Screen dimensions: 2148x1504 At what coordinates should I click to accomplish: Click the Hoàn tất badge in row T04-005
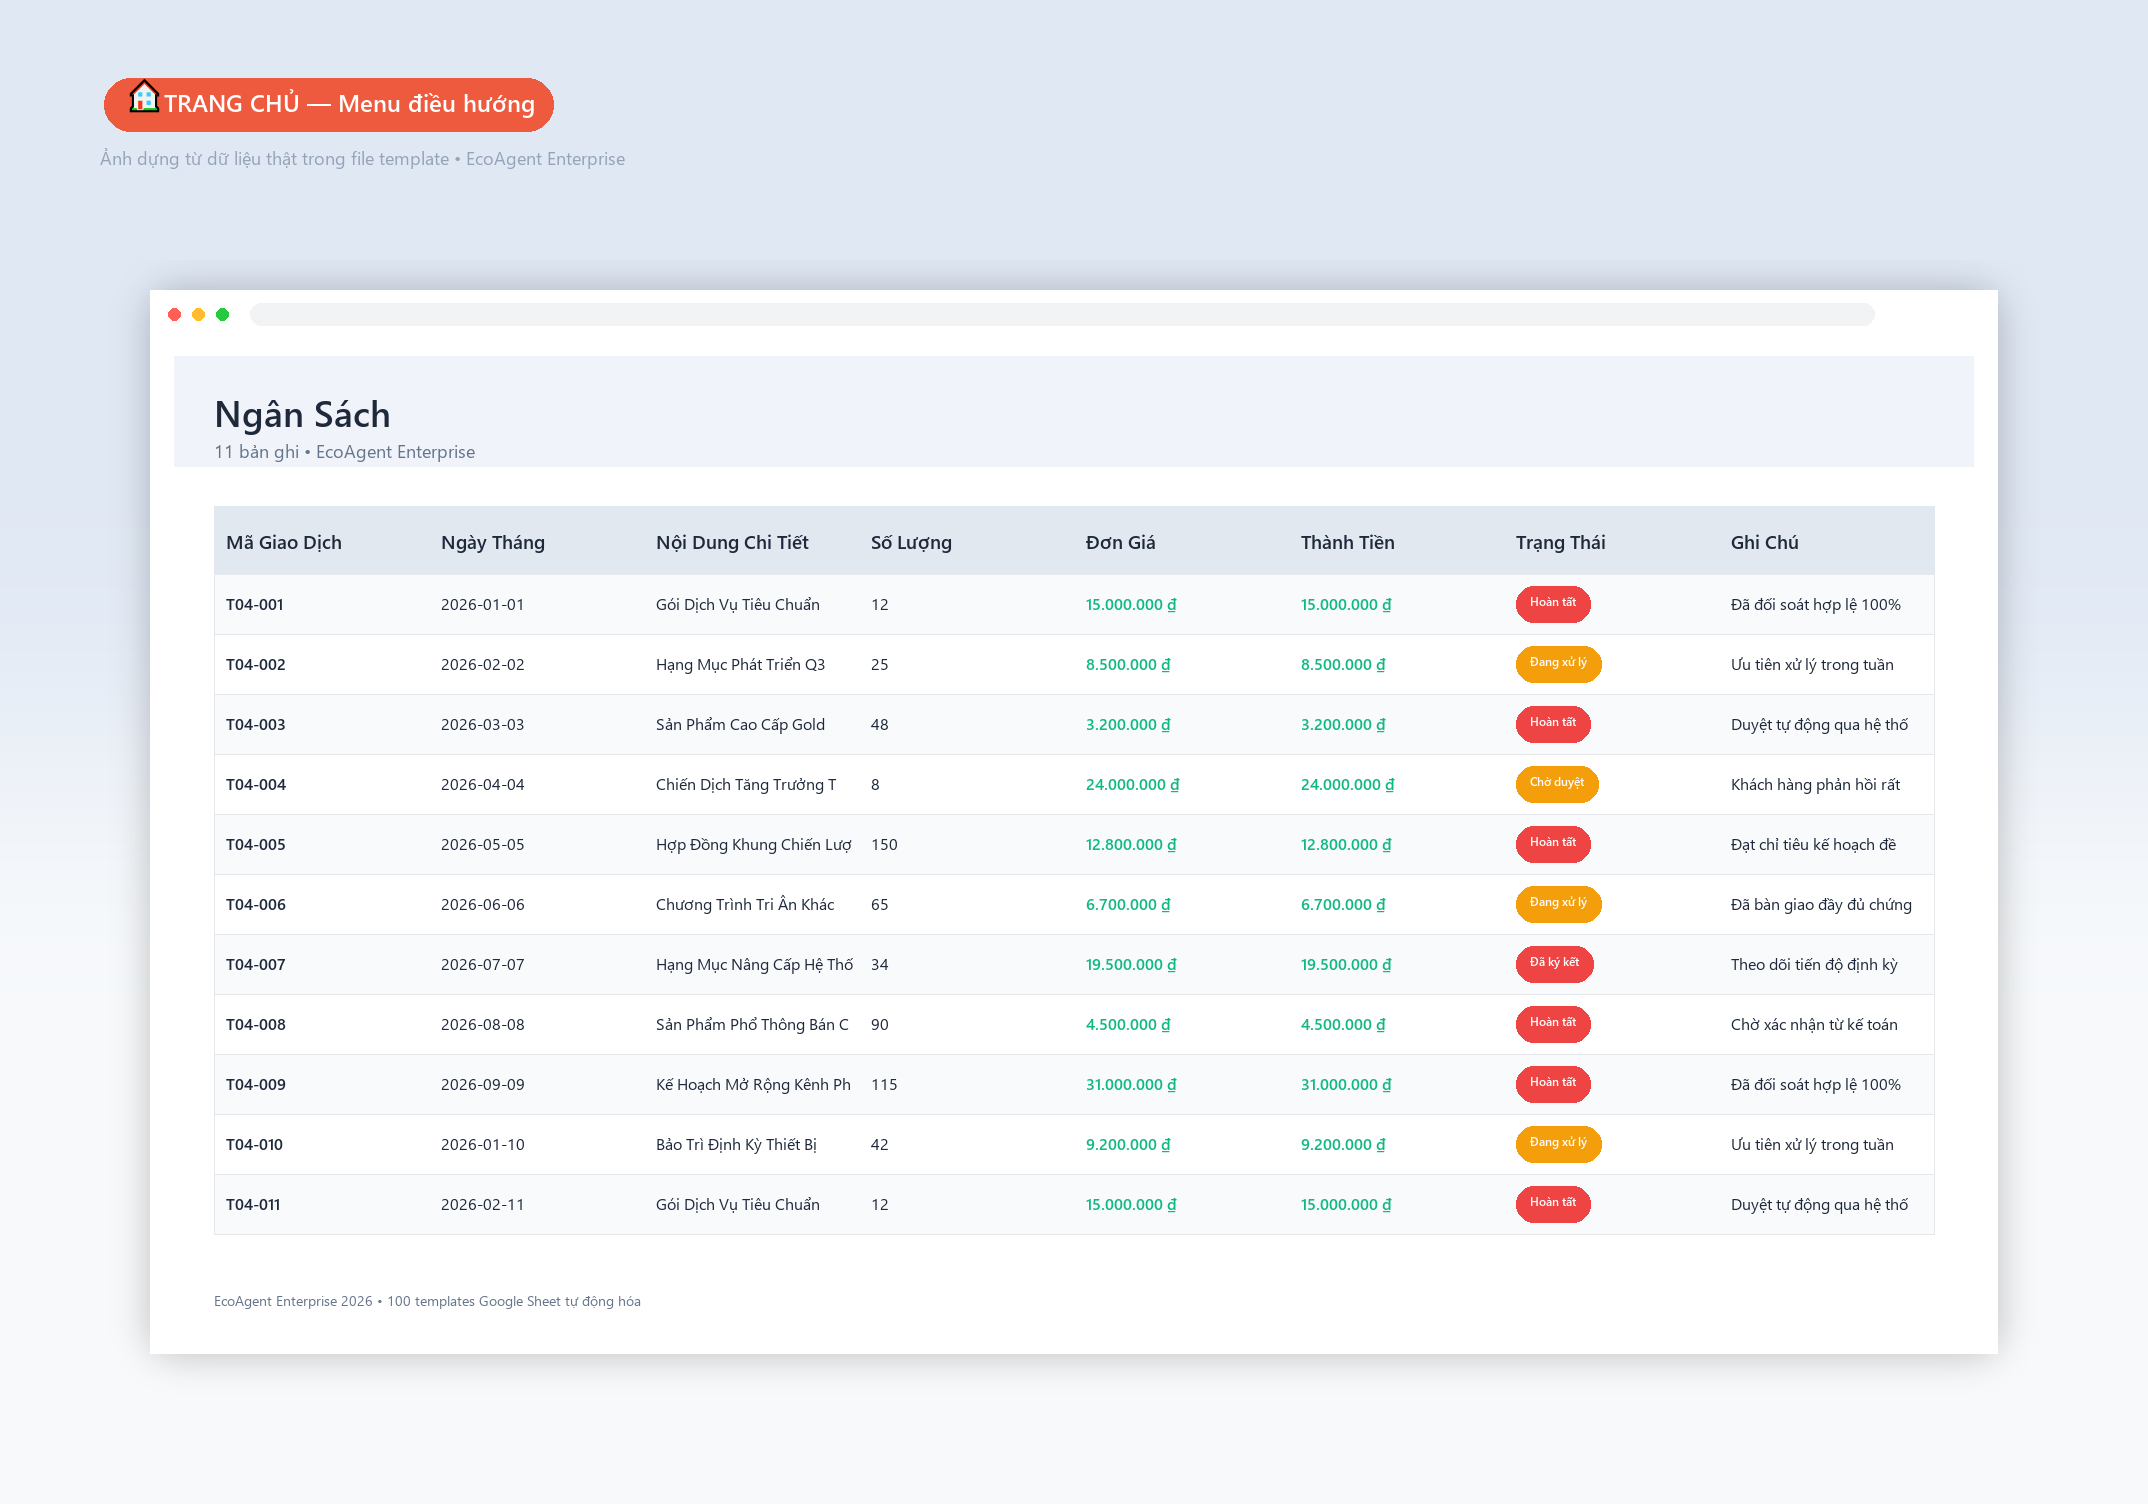[1553, 843]
